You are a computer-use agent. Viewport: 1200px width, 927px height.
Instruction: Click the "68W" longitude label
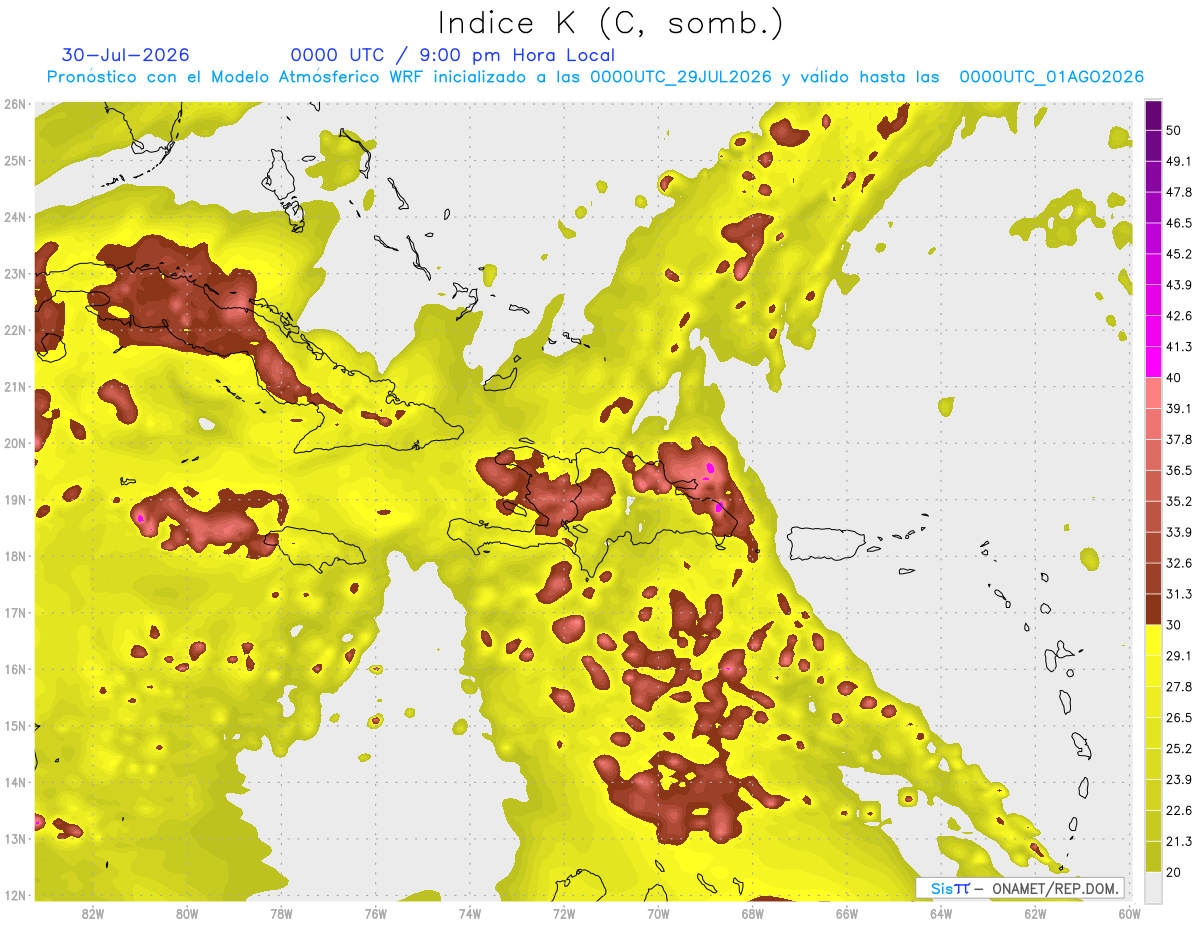(x=753, y=914)
